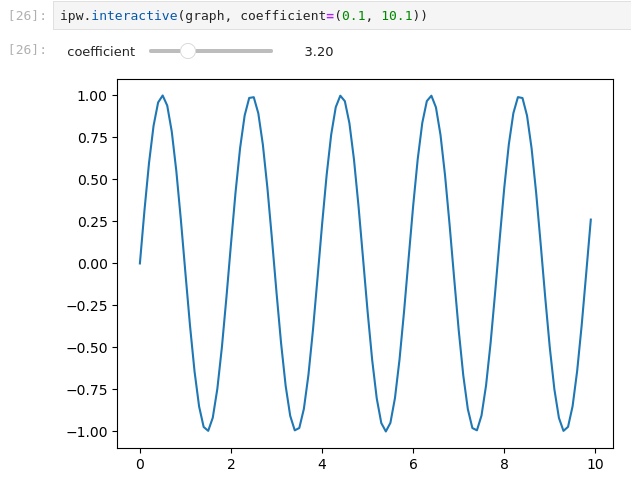Click the 3.20 slider readout value
The width and height of the screenshot is (631, 485).
click(x=319, y=52)
